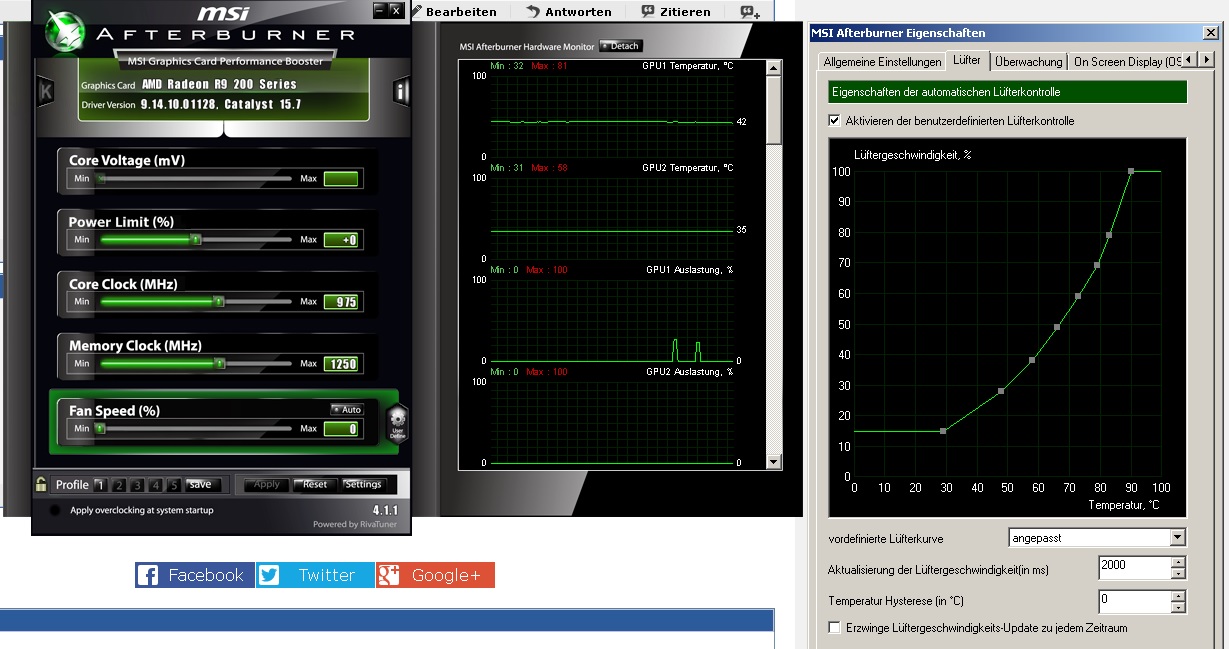This screenshot has height=649, width=1229.
Task: Decrease Aktualisierung der Lüftergeschwindigkeit value with down arrow
Action: [x=1178, y=574]
